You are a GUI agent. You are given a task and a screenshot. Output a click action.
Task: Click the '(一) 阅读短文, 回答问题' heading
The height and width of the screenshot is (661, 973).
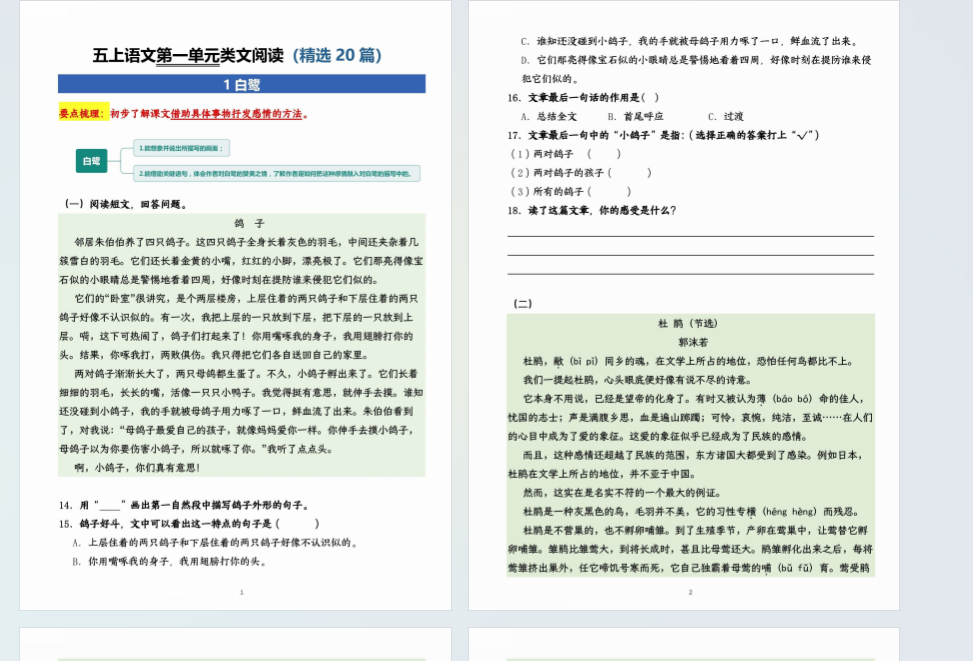coord(126,204)
